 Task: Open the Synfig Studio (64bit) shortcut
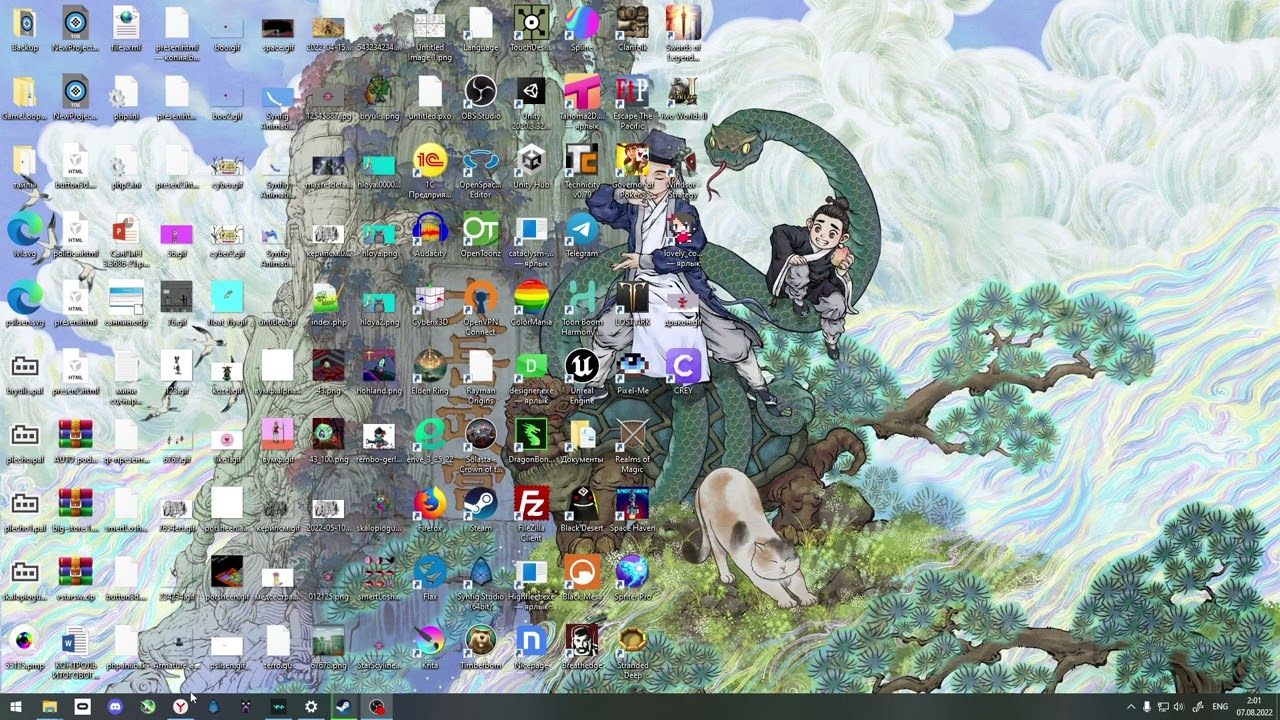tap(481, 582)
